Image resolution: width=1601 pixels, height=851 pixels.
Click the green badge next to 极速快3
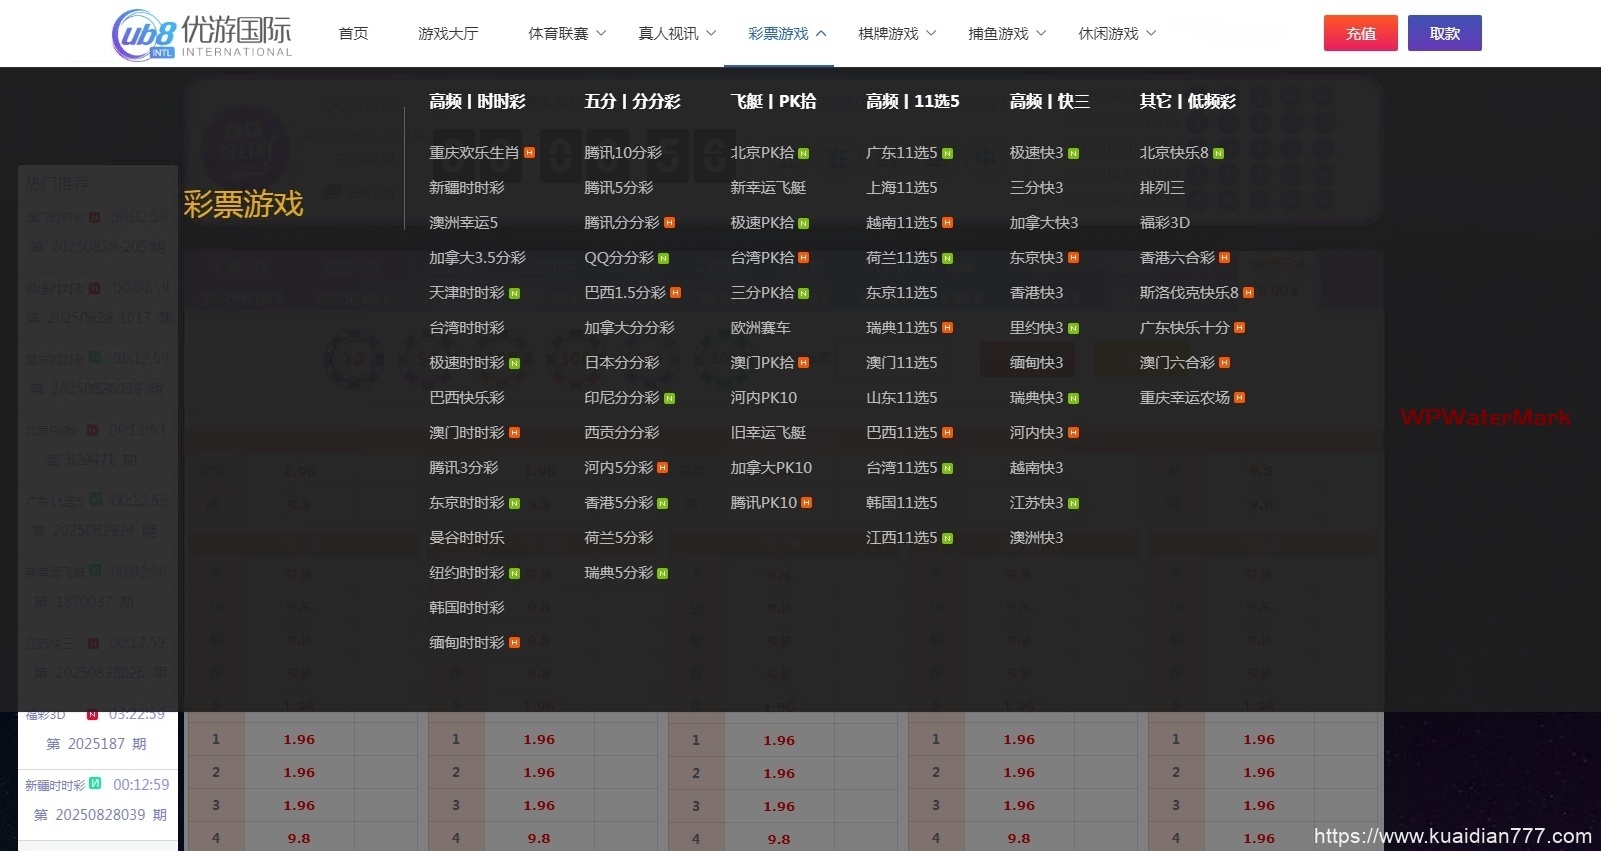[1073, 154]
